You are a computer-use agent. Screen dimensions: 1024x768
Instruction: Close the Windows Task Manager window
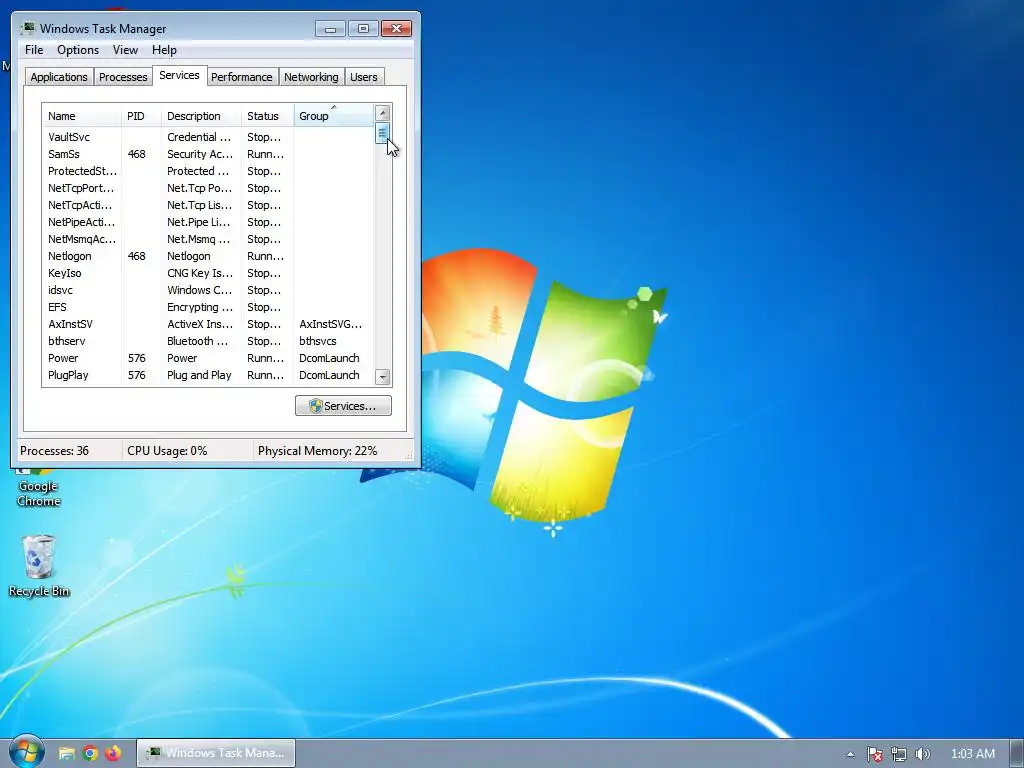coord(396,29)
